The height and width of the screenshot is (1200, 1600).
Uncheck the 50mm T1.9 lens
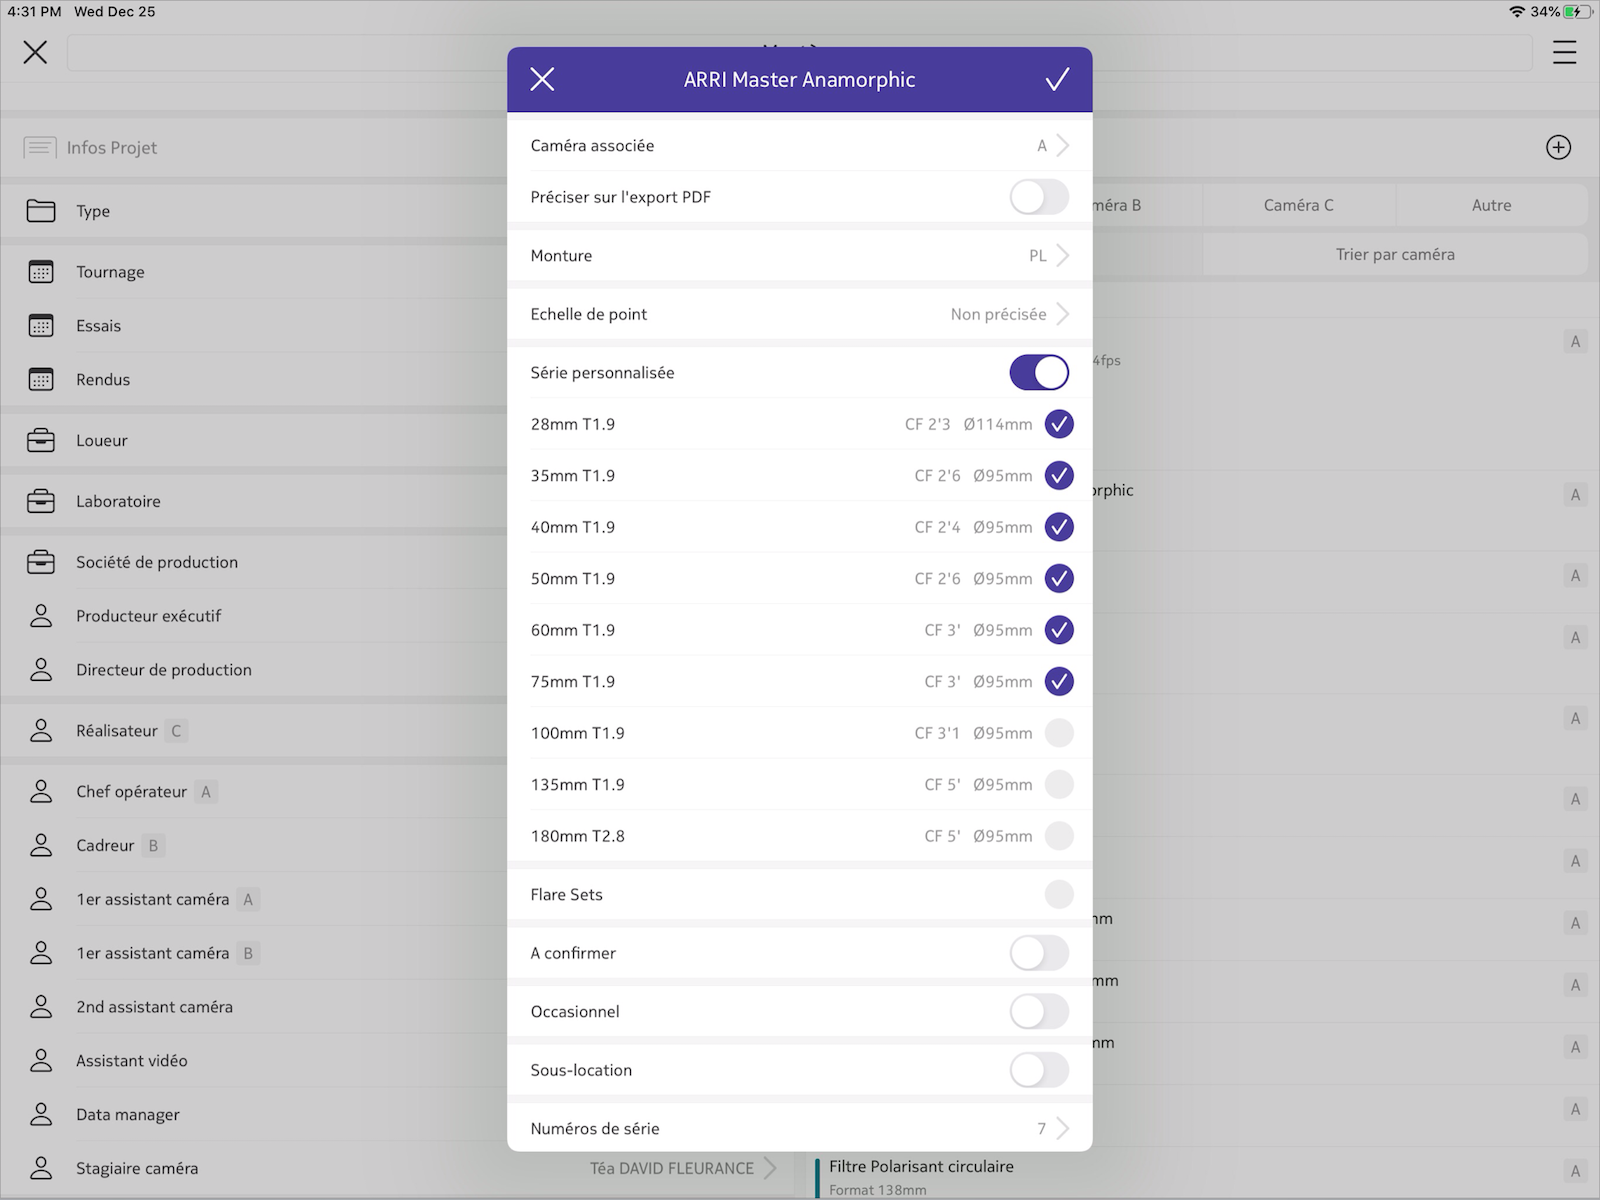click(1059, 579)
